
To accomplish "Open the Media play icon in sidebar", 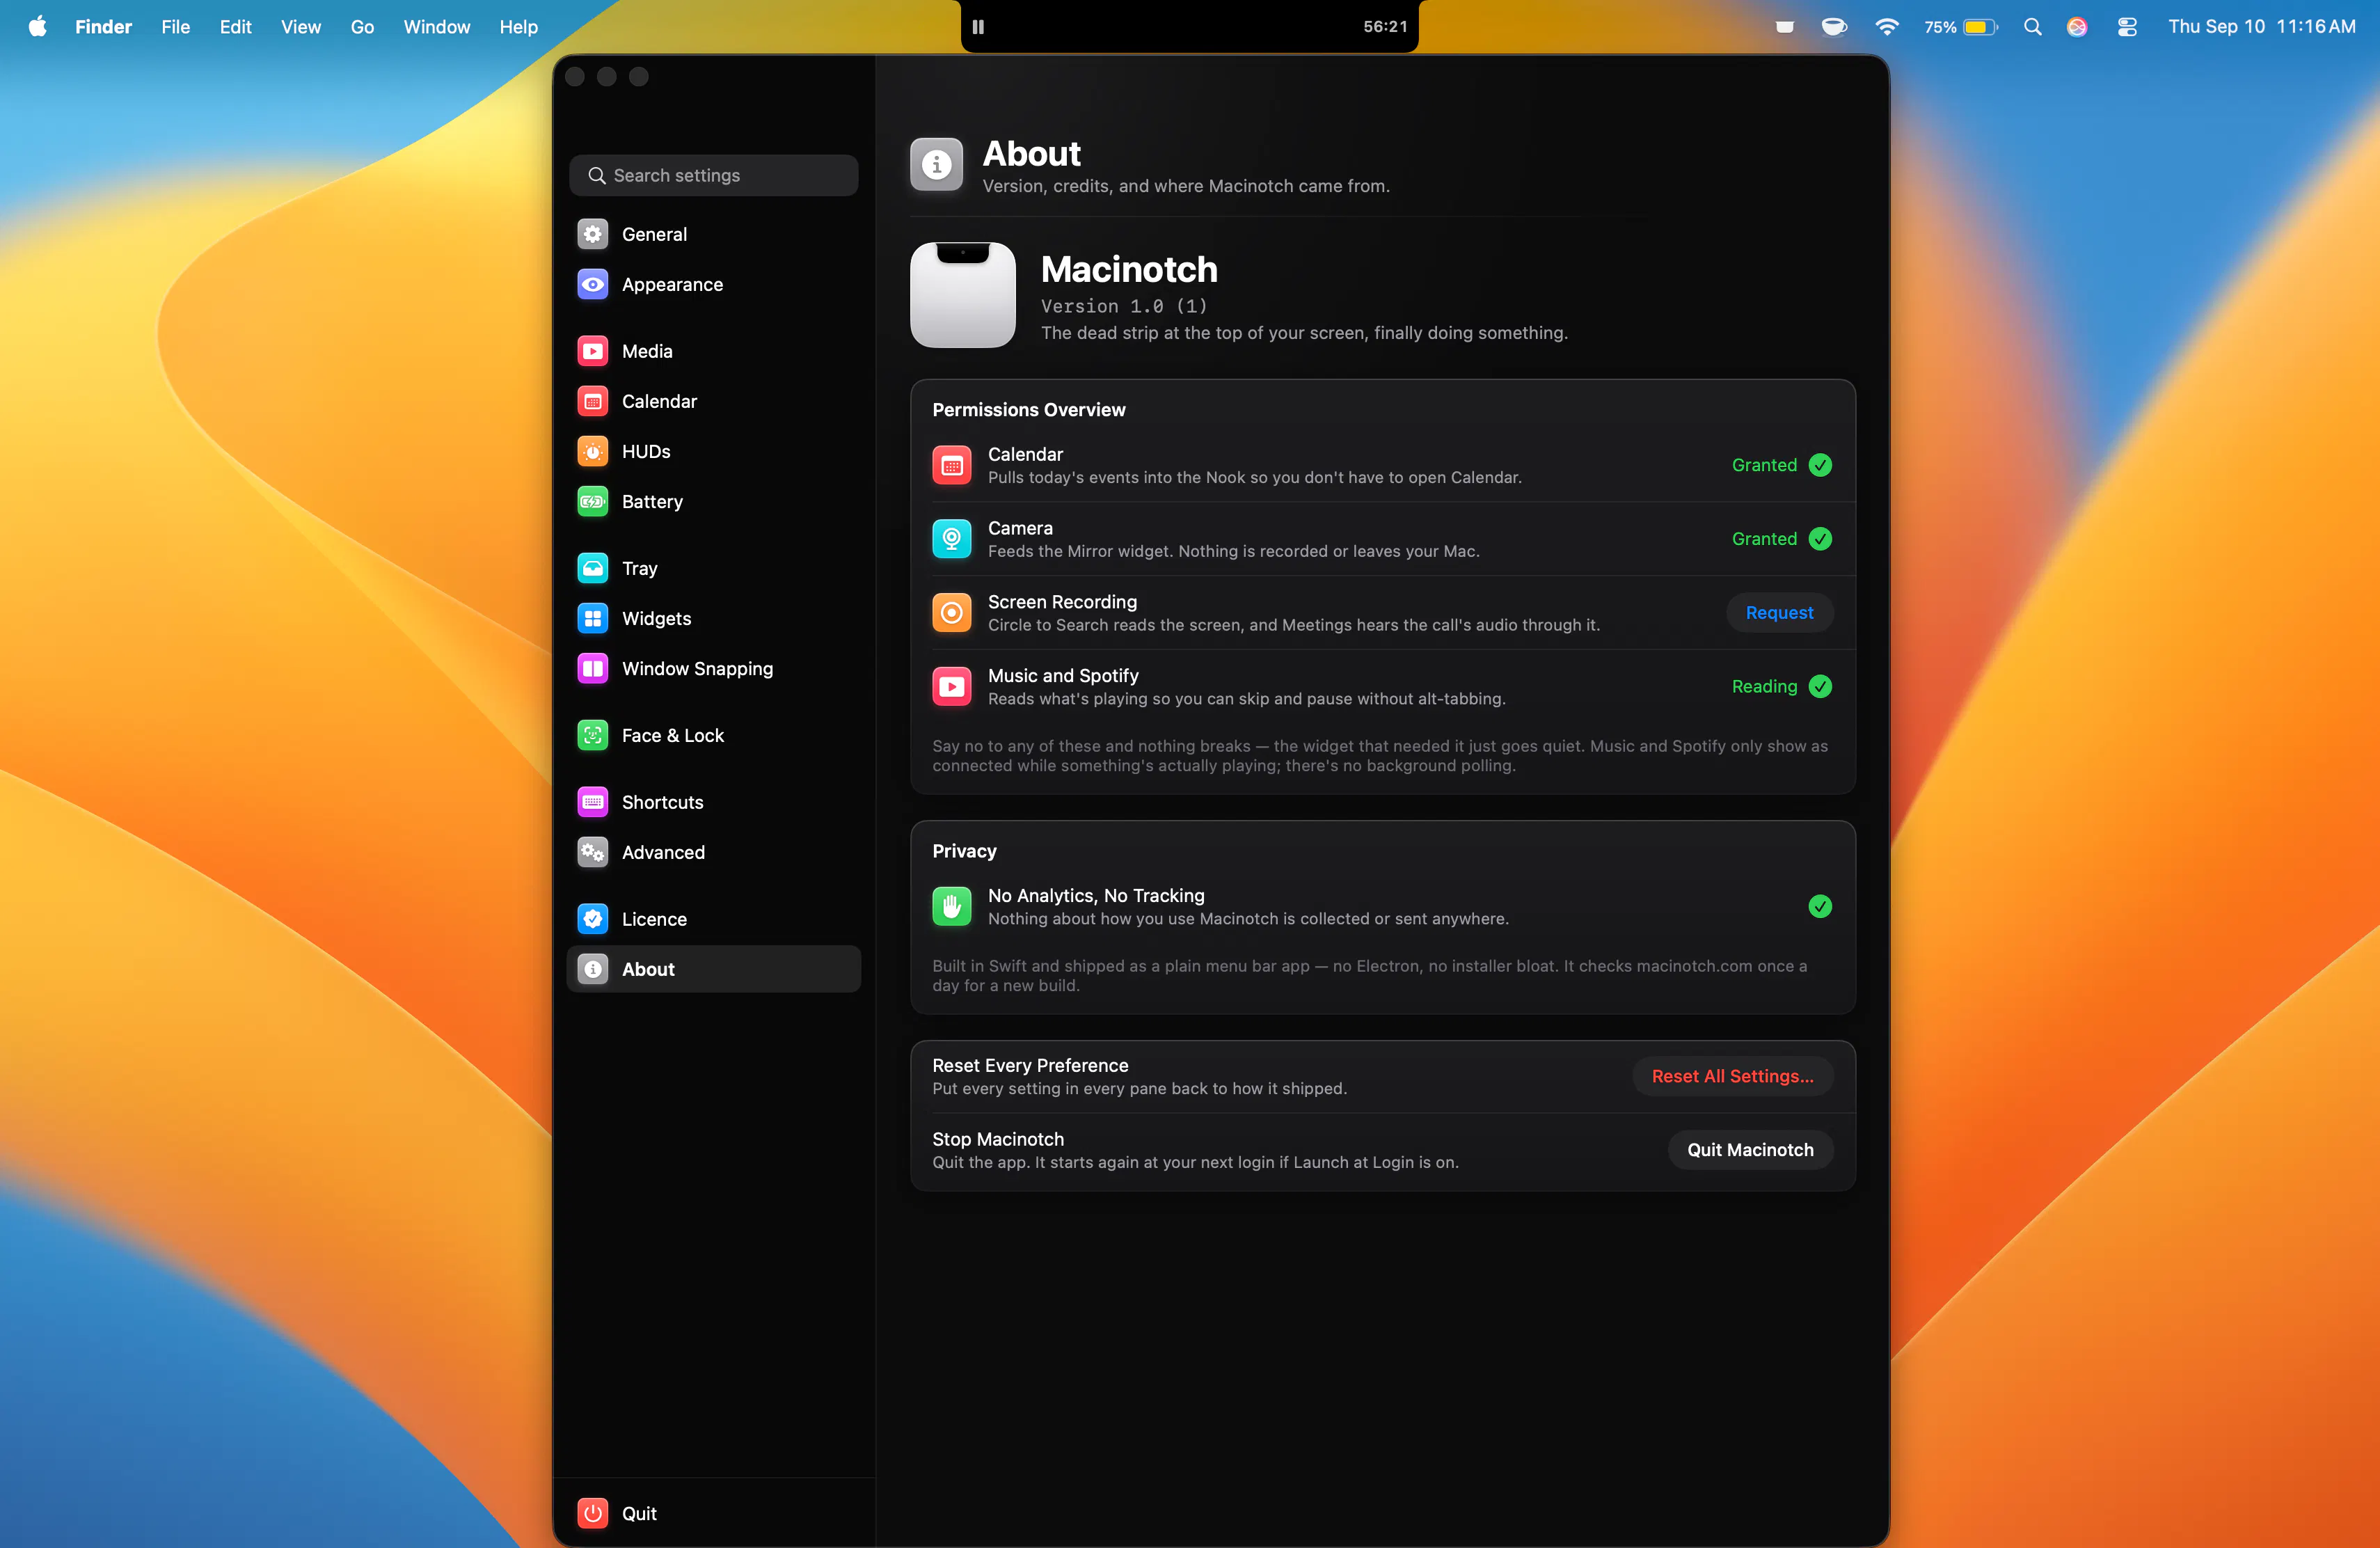I will (593, 351).
